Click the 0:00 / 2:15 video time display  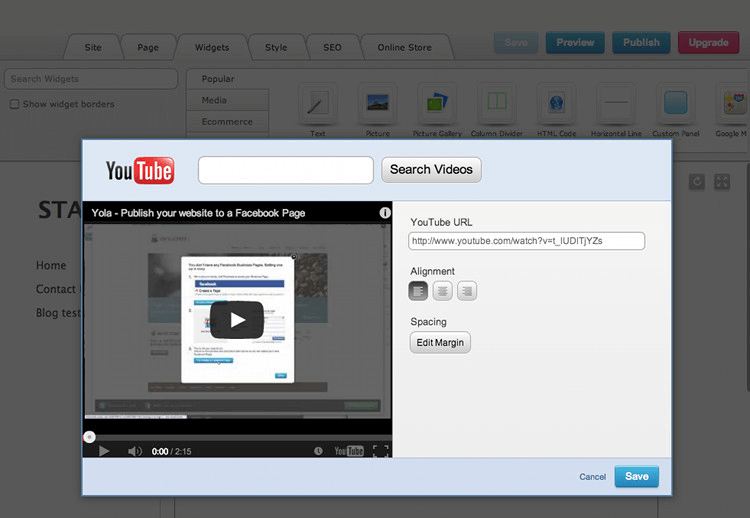[171, 451]
